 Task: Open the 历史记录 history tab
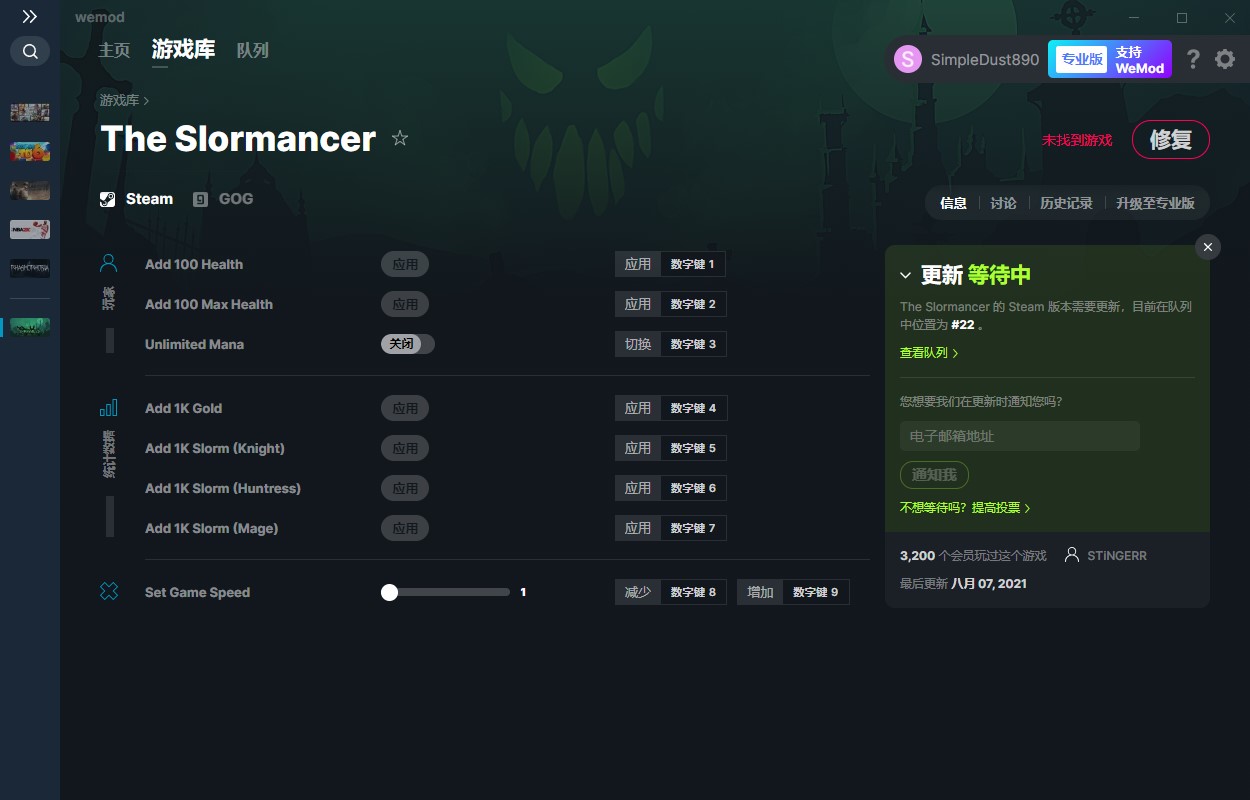click(1066, 203)
